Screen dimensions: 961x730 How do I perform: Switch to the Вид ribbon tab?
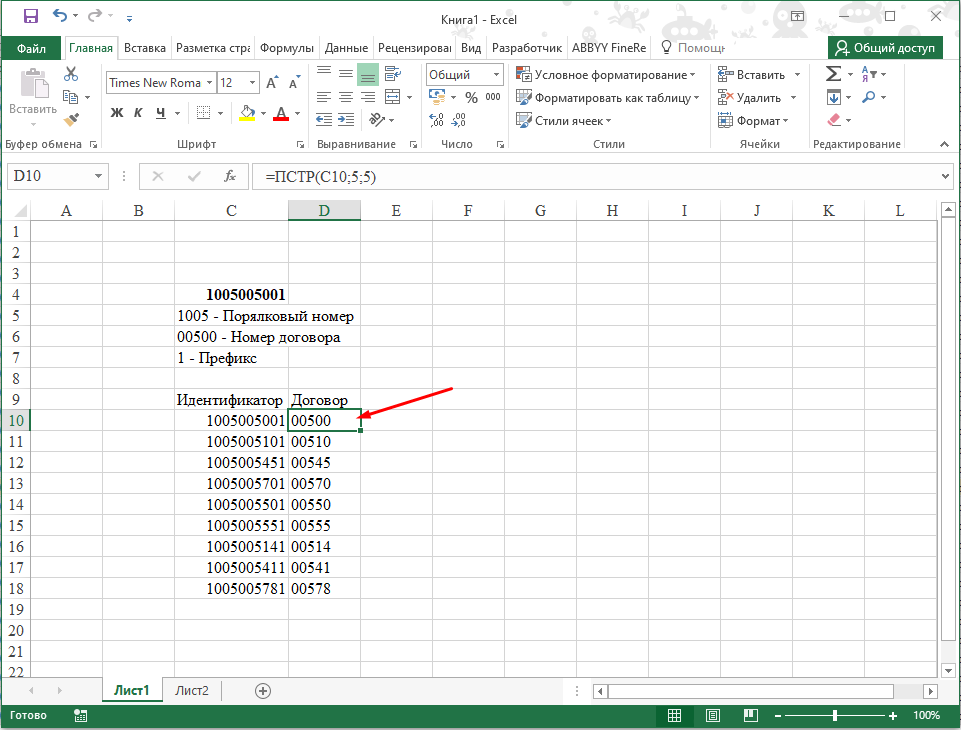point(471,48)
